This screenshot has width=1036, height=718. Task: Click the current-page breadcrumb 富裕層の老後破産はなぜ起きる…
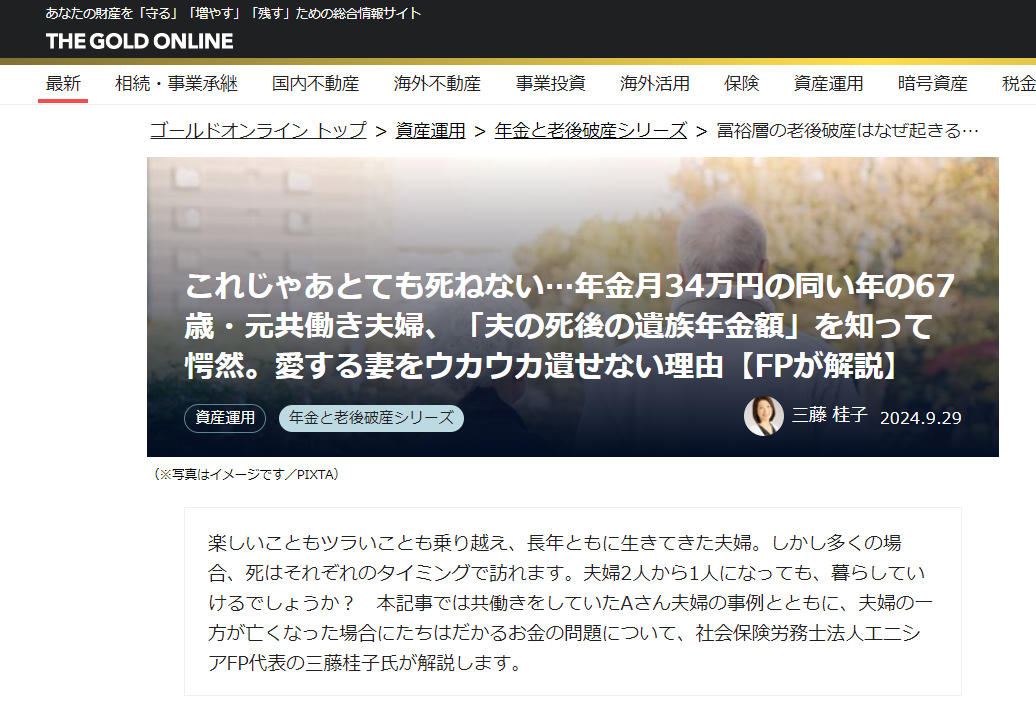848,131
